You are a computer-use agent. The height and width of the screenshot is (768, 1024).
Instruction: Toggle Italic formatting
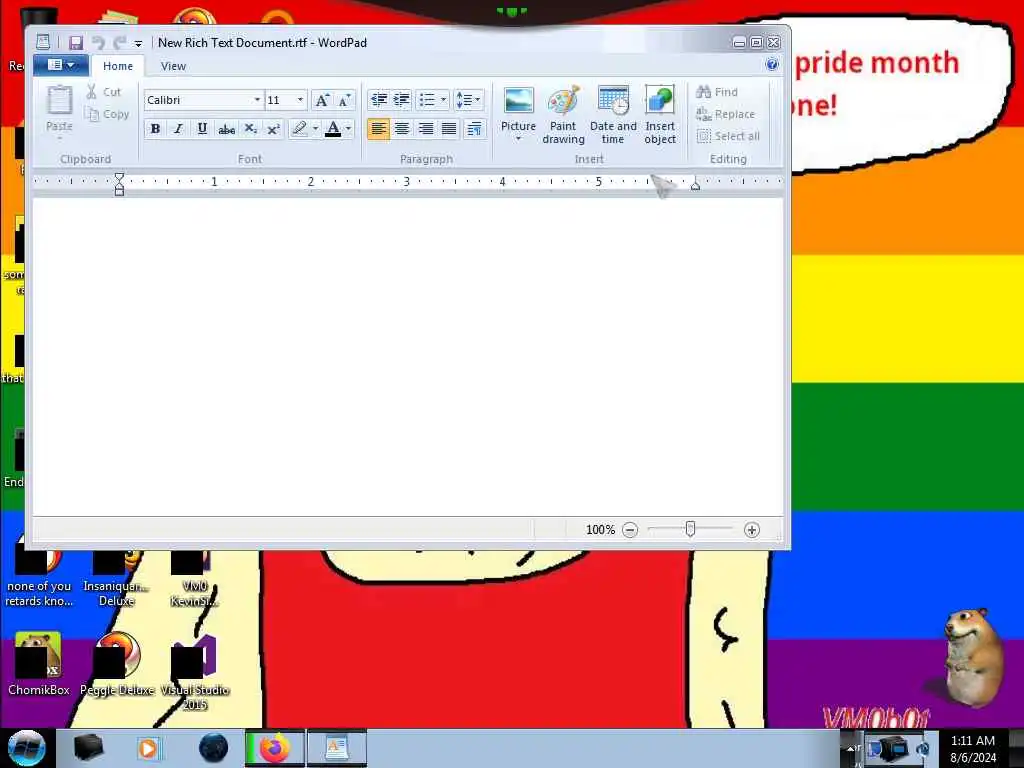point(178,129)
